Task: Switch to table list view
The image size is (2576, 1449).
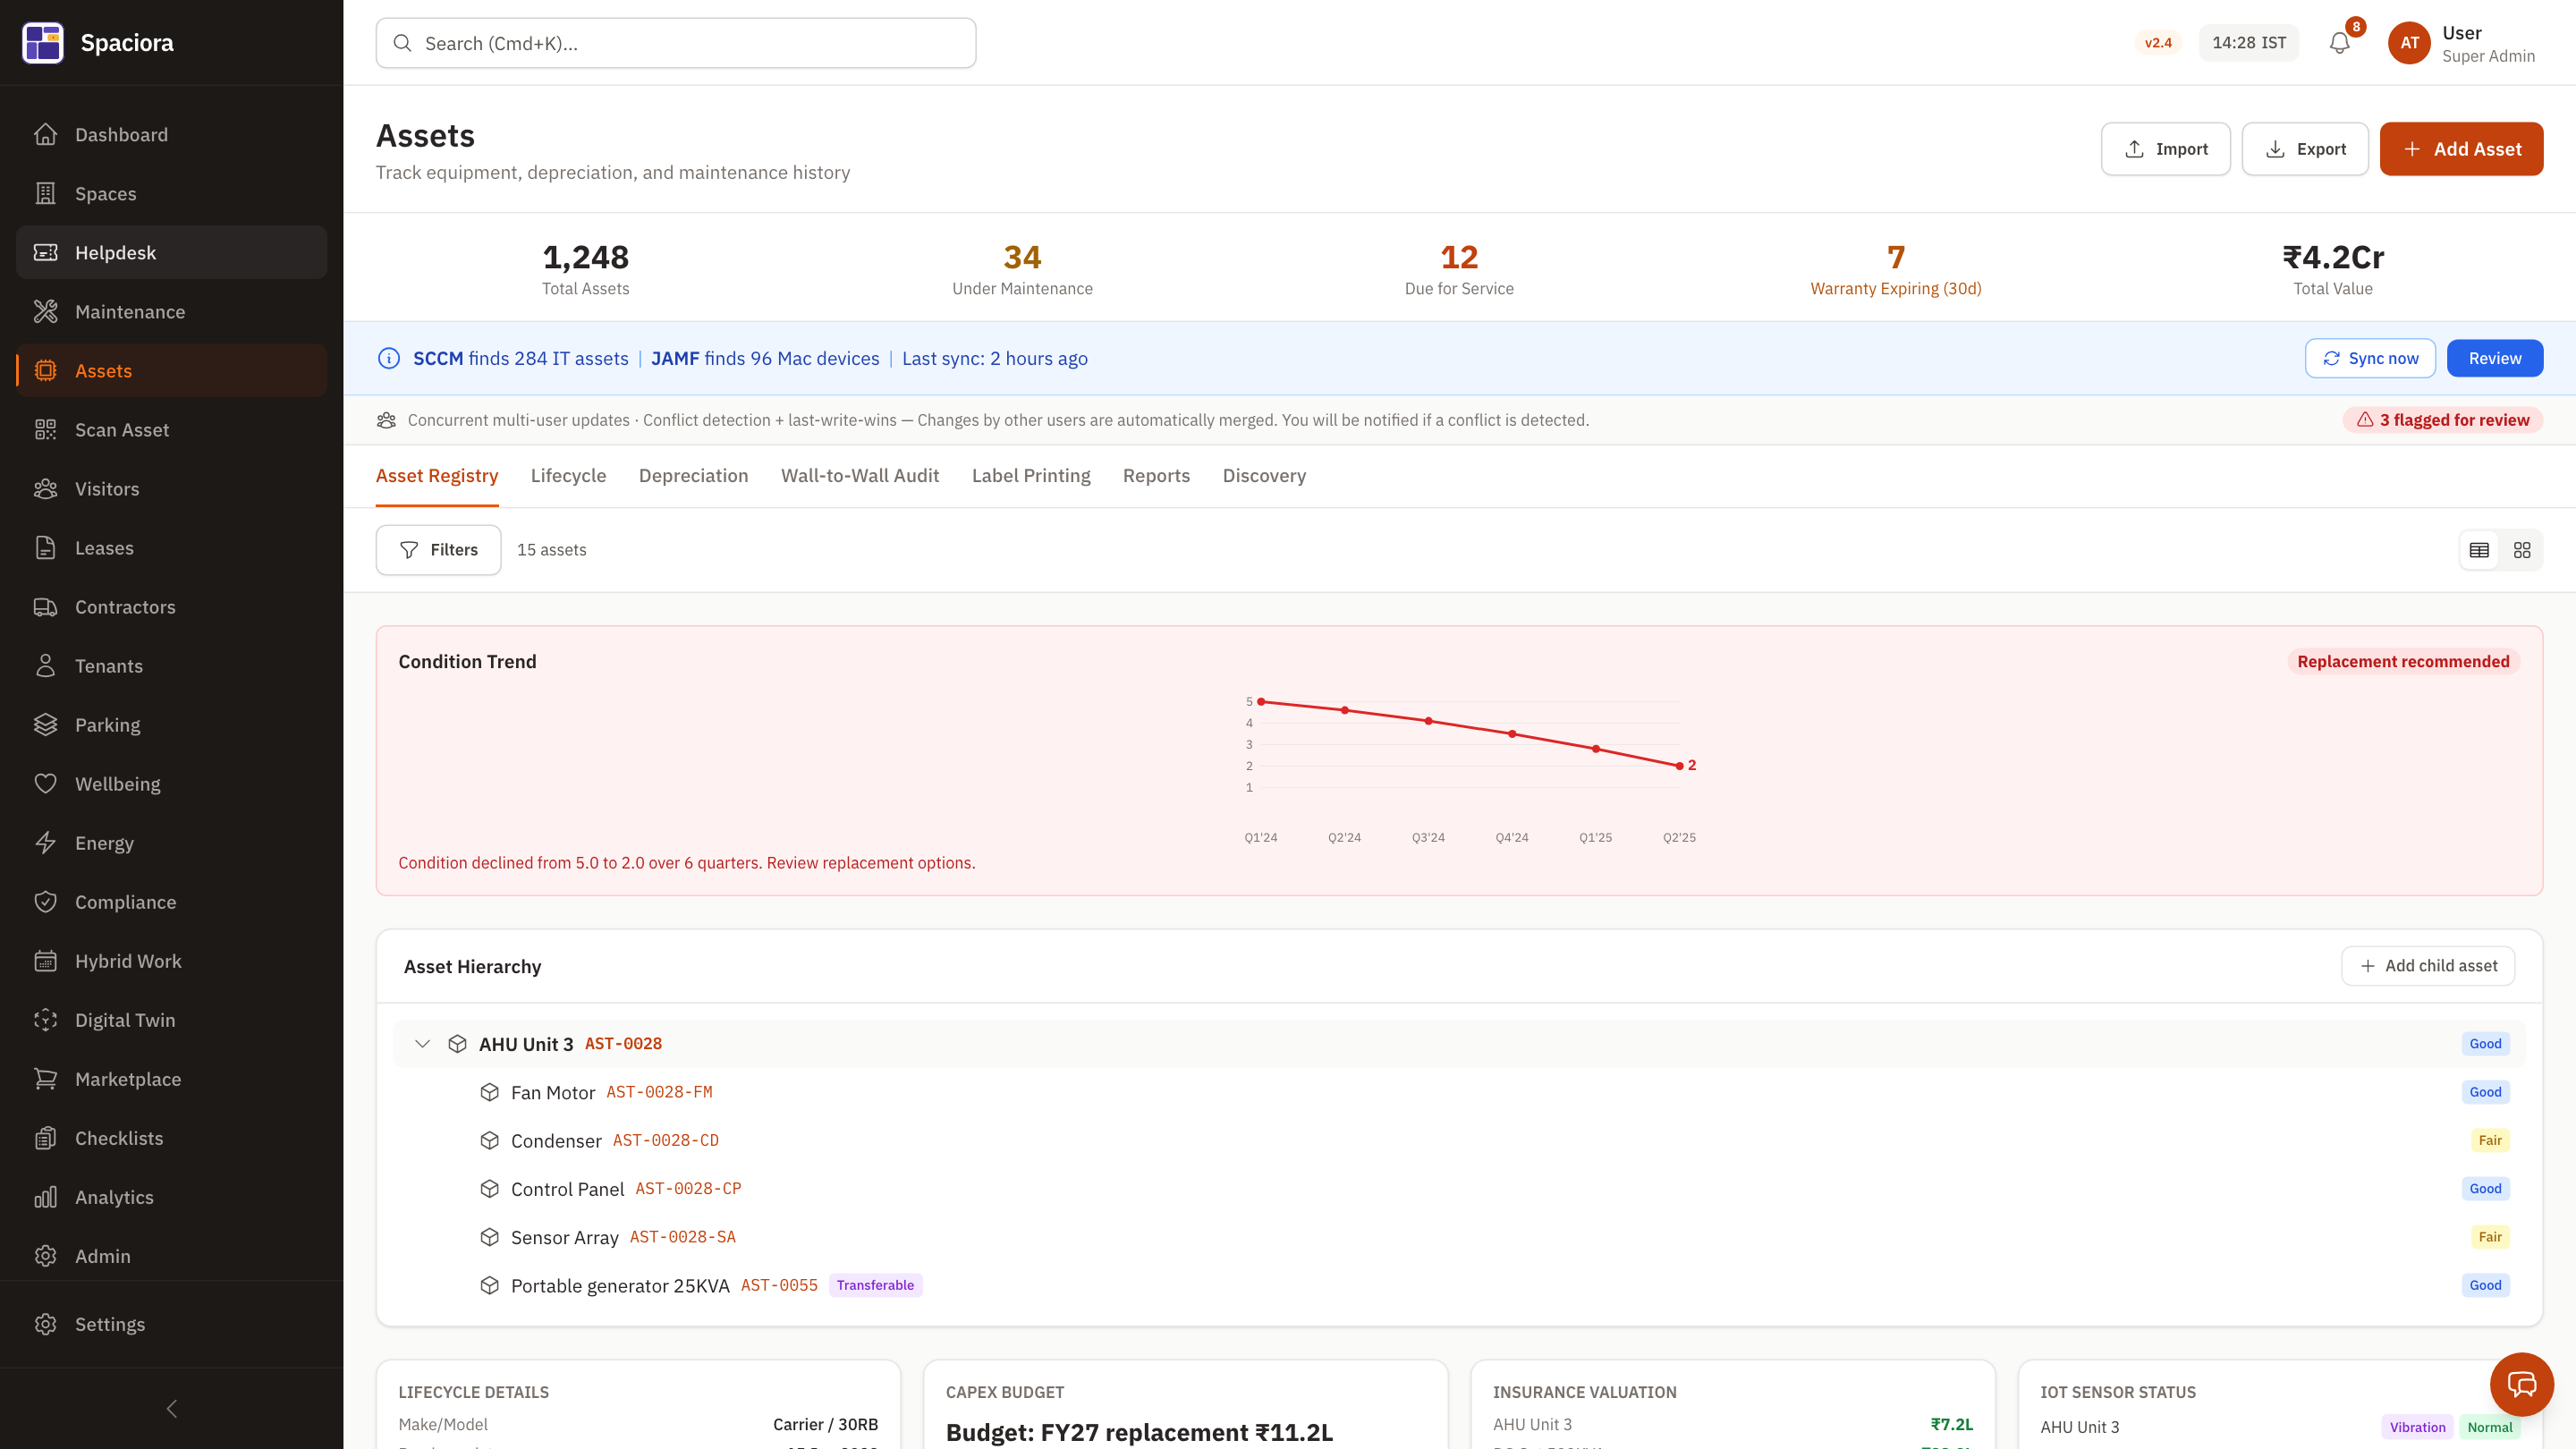Action: coord(2479,550)
